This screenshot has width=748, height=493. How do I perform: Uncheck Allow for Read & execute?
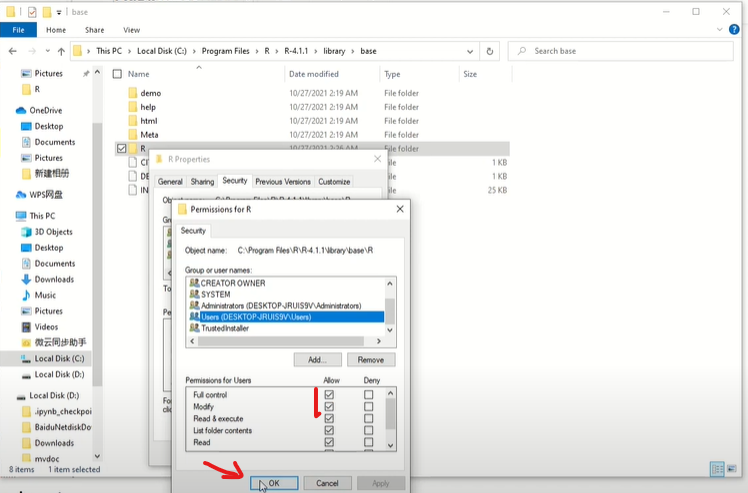click(329, 419)
